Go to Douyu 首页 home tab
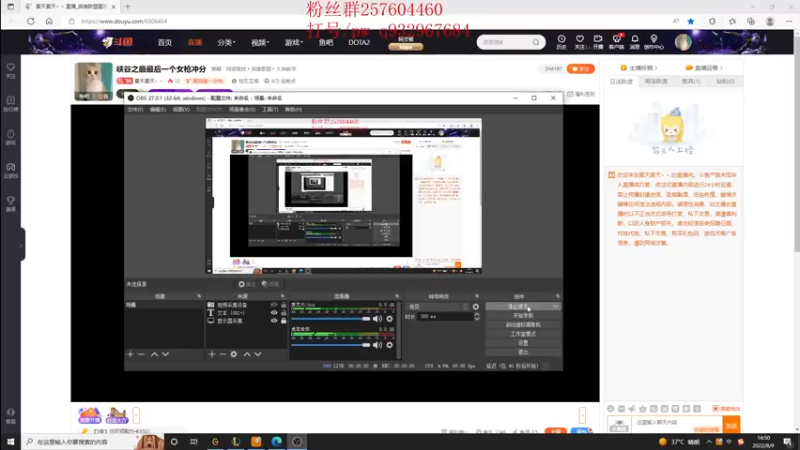The width and height of the screenshot is (800, 450). pyautogui.click(x=165, y=42)
